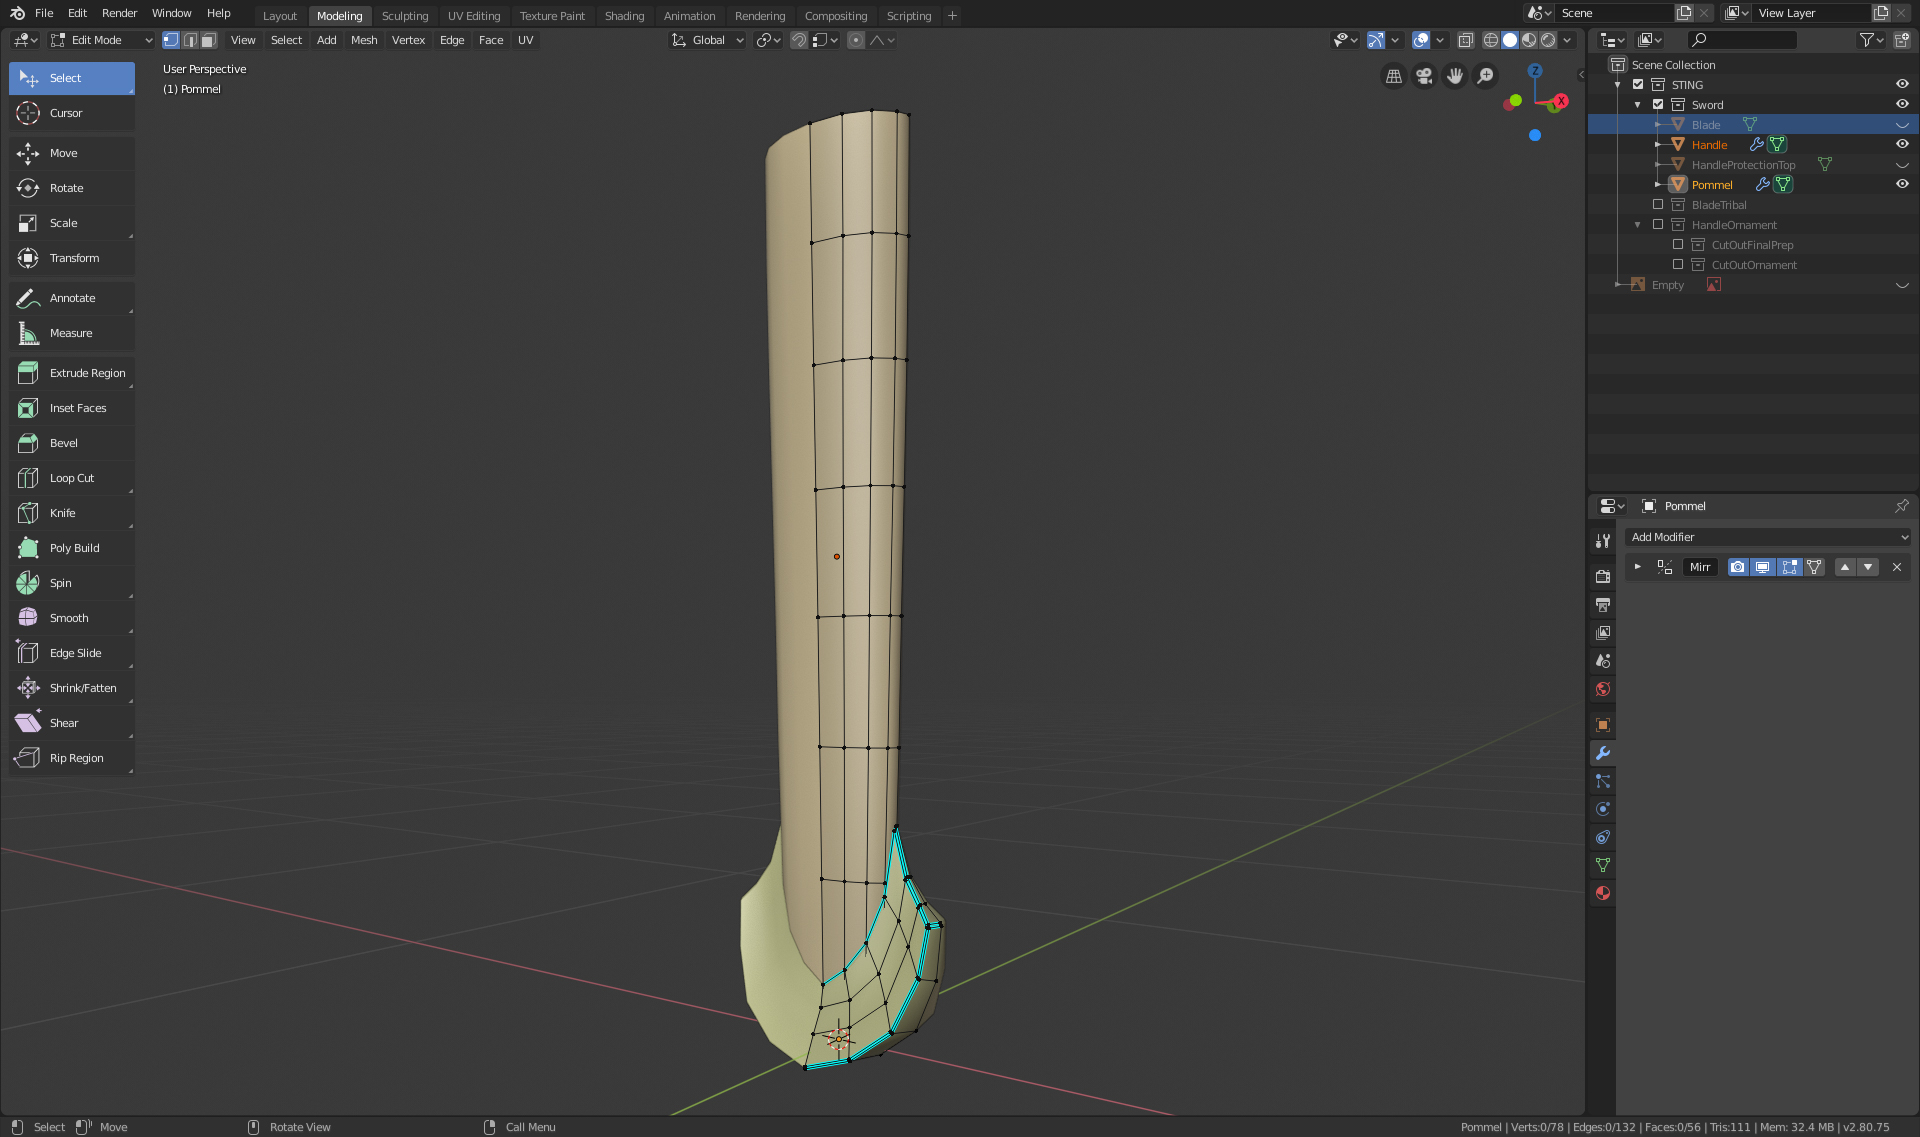Expand the Mirror modifier panel
This screenshot has height=1137, width=1920.
[1637, 567]
